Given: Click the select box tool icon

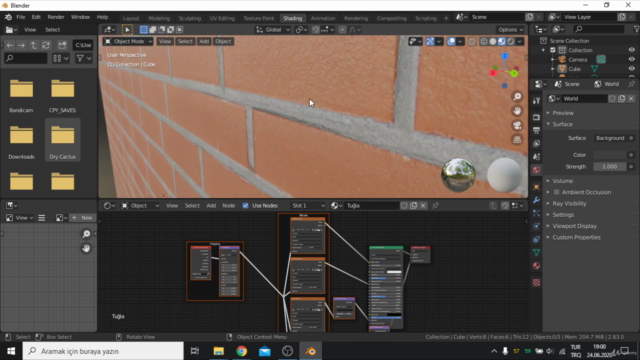Looking at the screenshot, I should click(x=127, y=29).
